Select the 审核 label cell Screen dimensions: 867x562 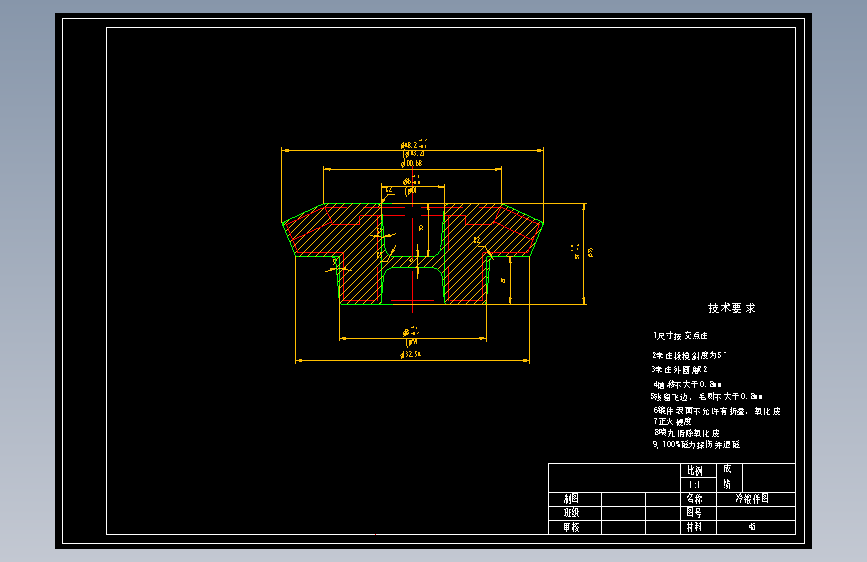coord(575,527)
